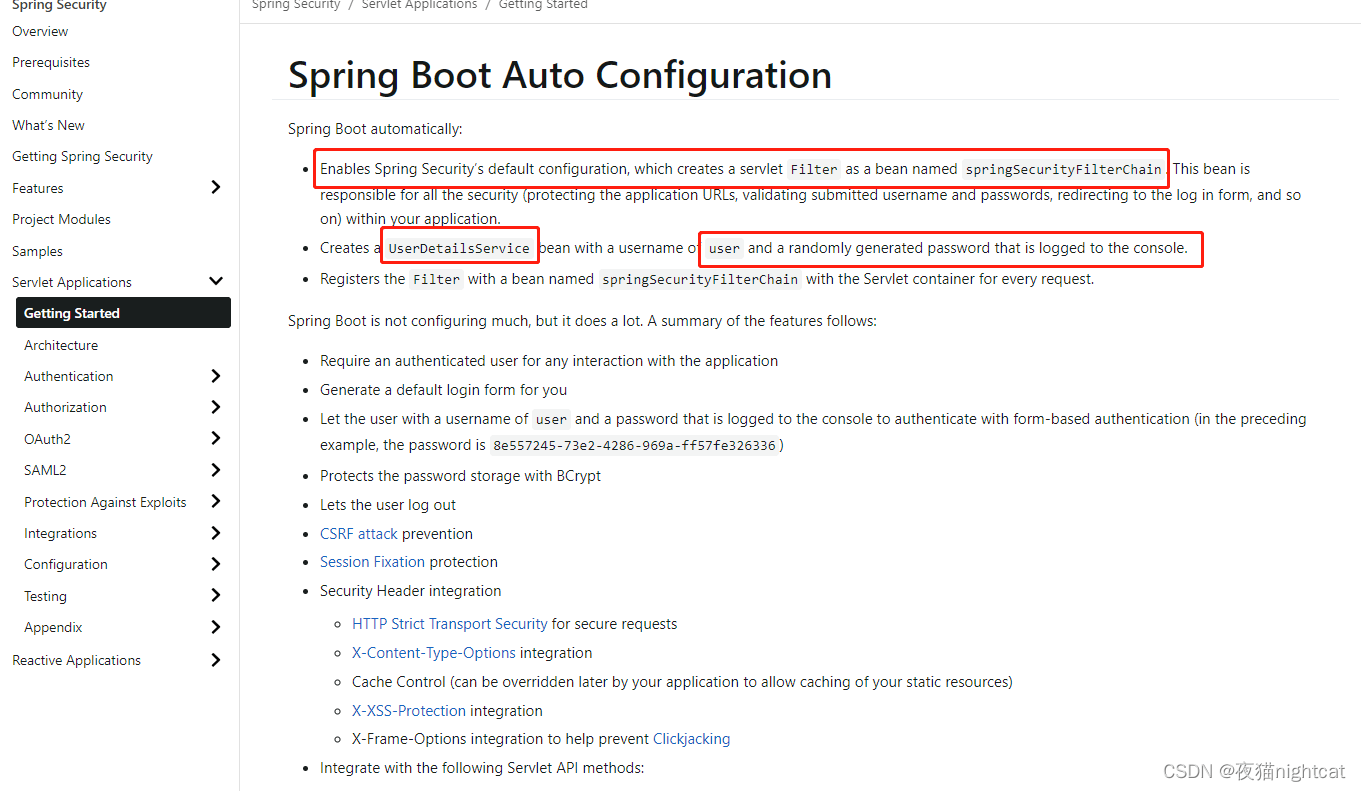
Task: Expand the Appendix chevron
Action: coord(216,627)
